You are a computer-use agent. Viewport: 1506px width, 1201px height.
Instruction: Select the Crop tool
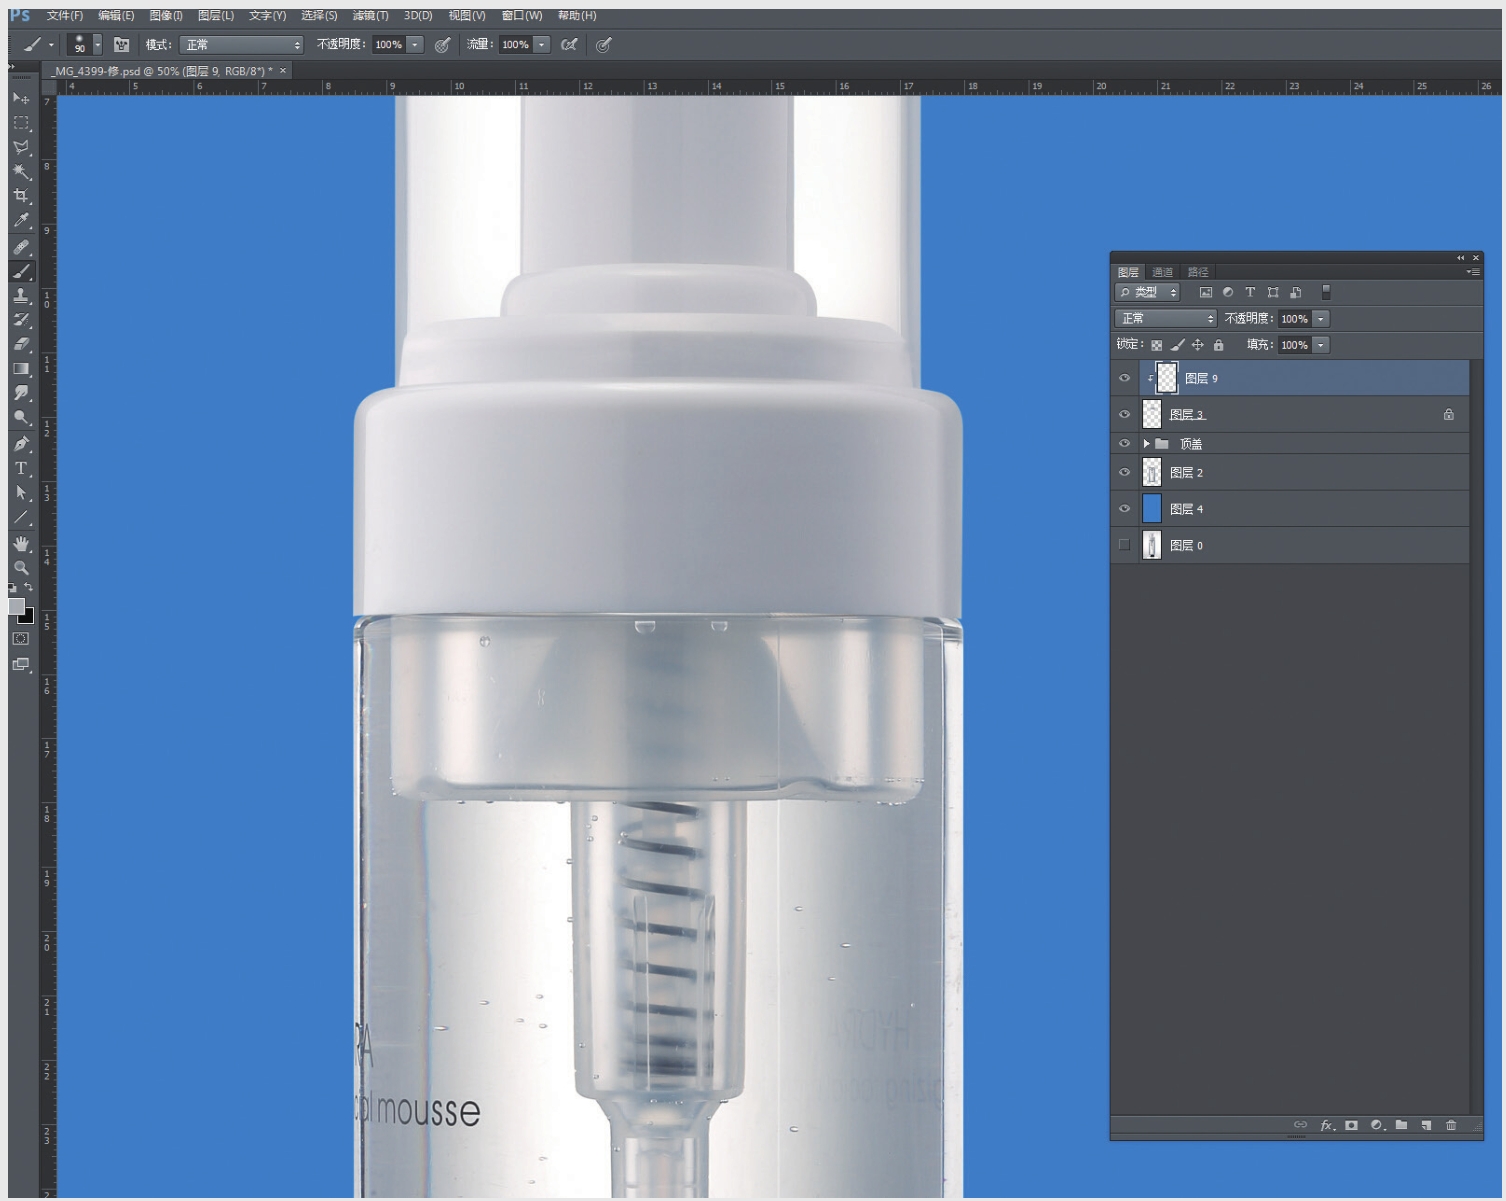(21, 196)
